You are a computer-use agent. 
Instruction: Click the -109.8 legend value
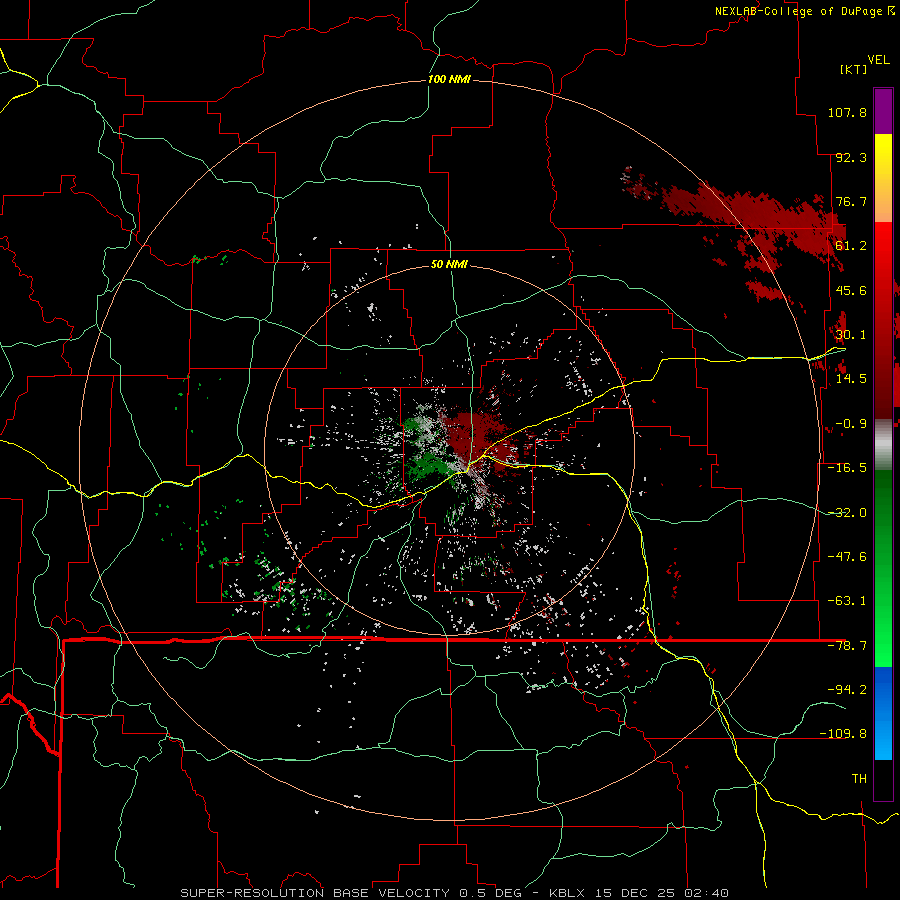tap(843, 734)
